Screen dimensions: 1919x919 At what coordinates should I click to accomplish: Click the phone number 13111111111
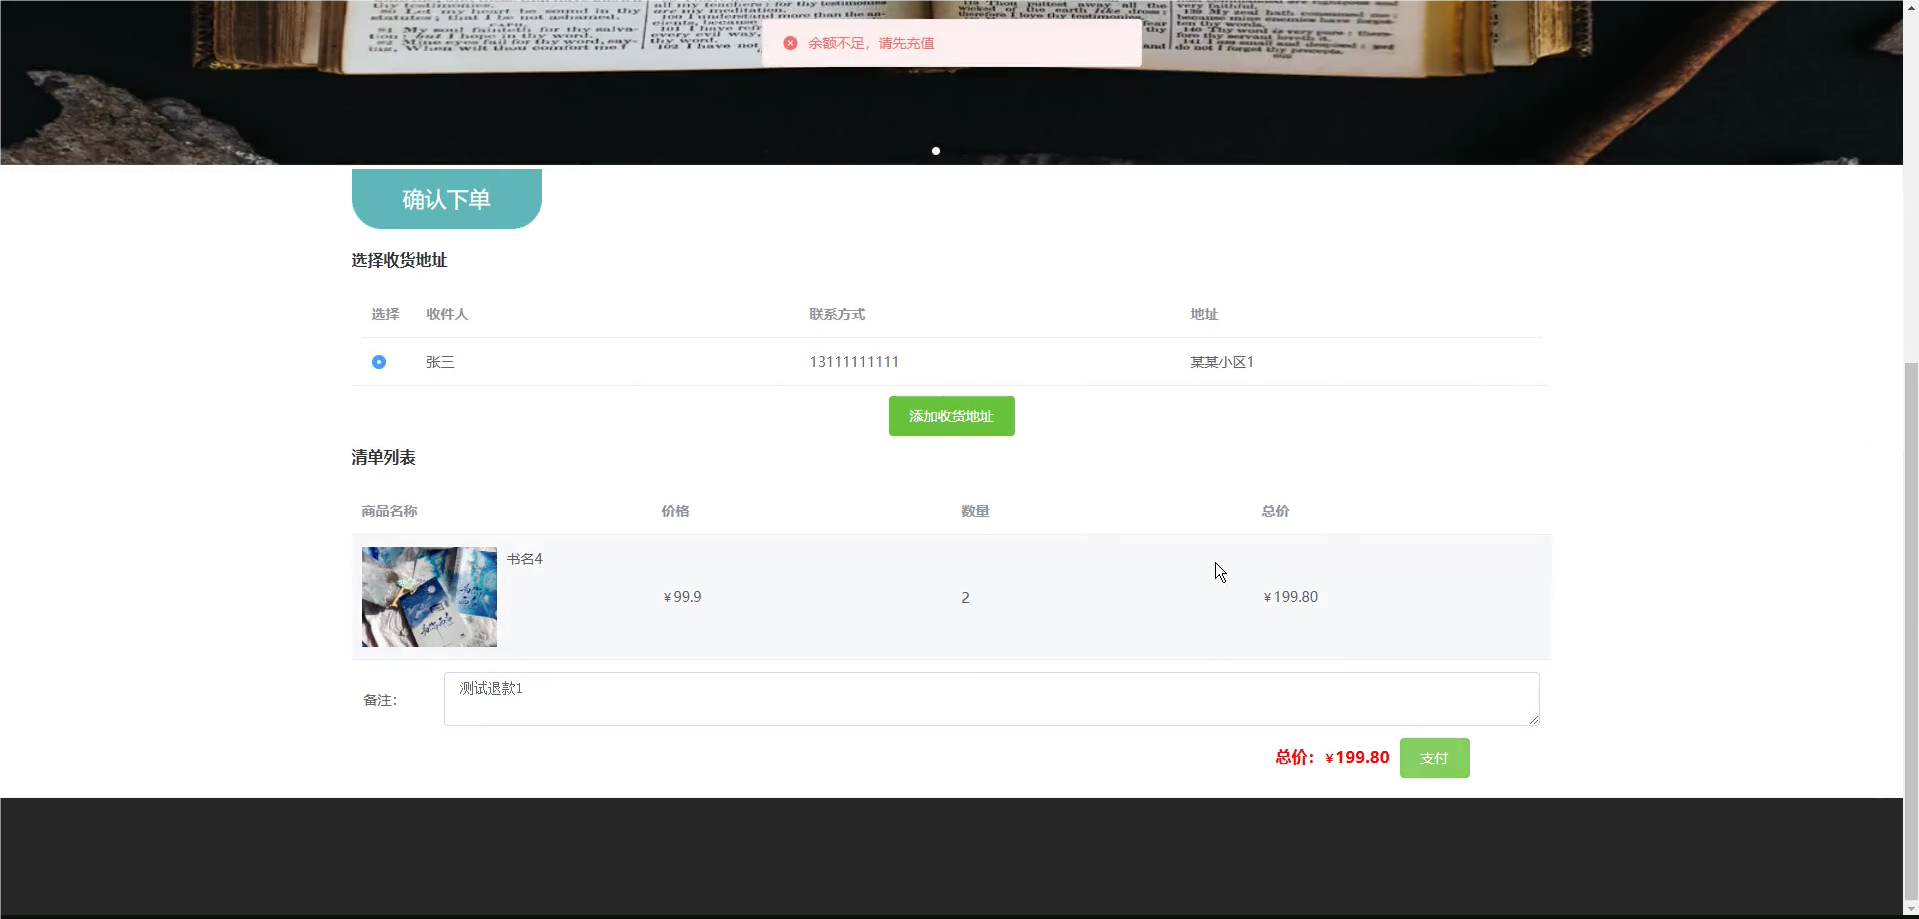coord(854,362)
